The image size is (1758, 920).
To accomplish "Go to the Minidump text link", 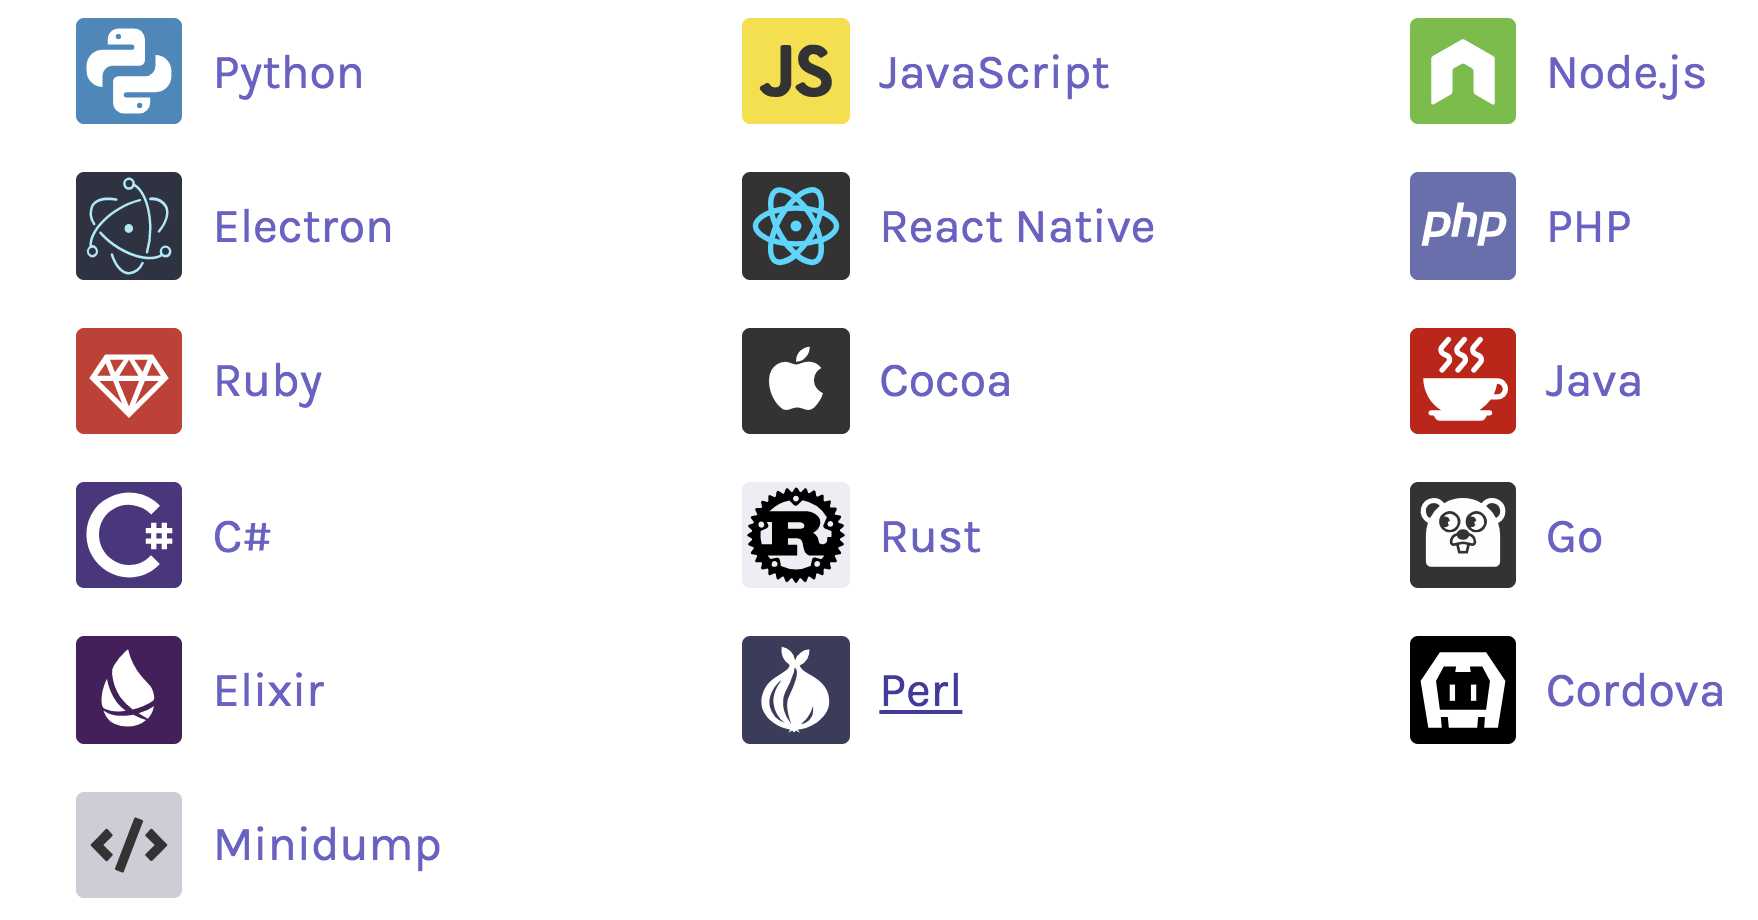I will click(x=328, y=846).
